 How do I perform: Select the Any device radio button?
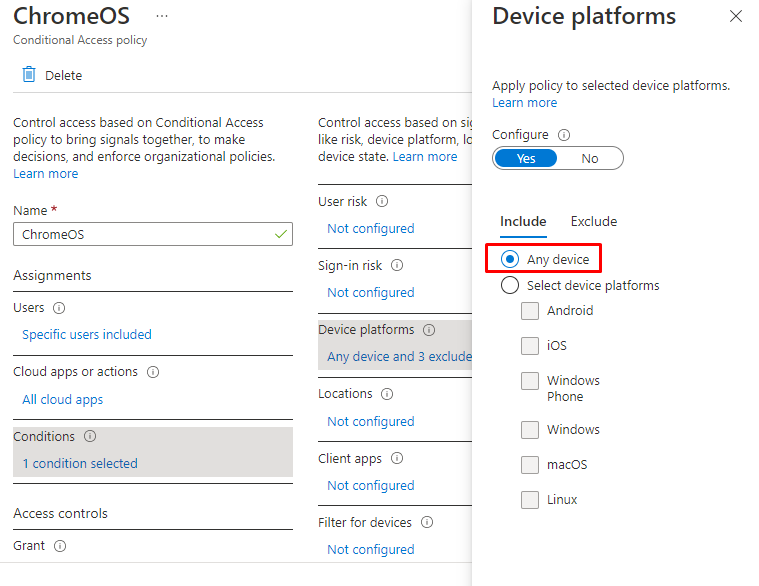pos(510,259)
